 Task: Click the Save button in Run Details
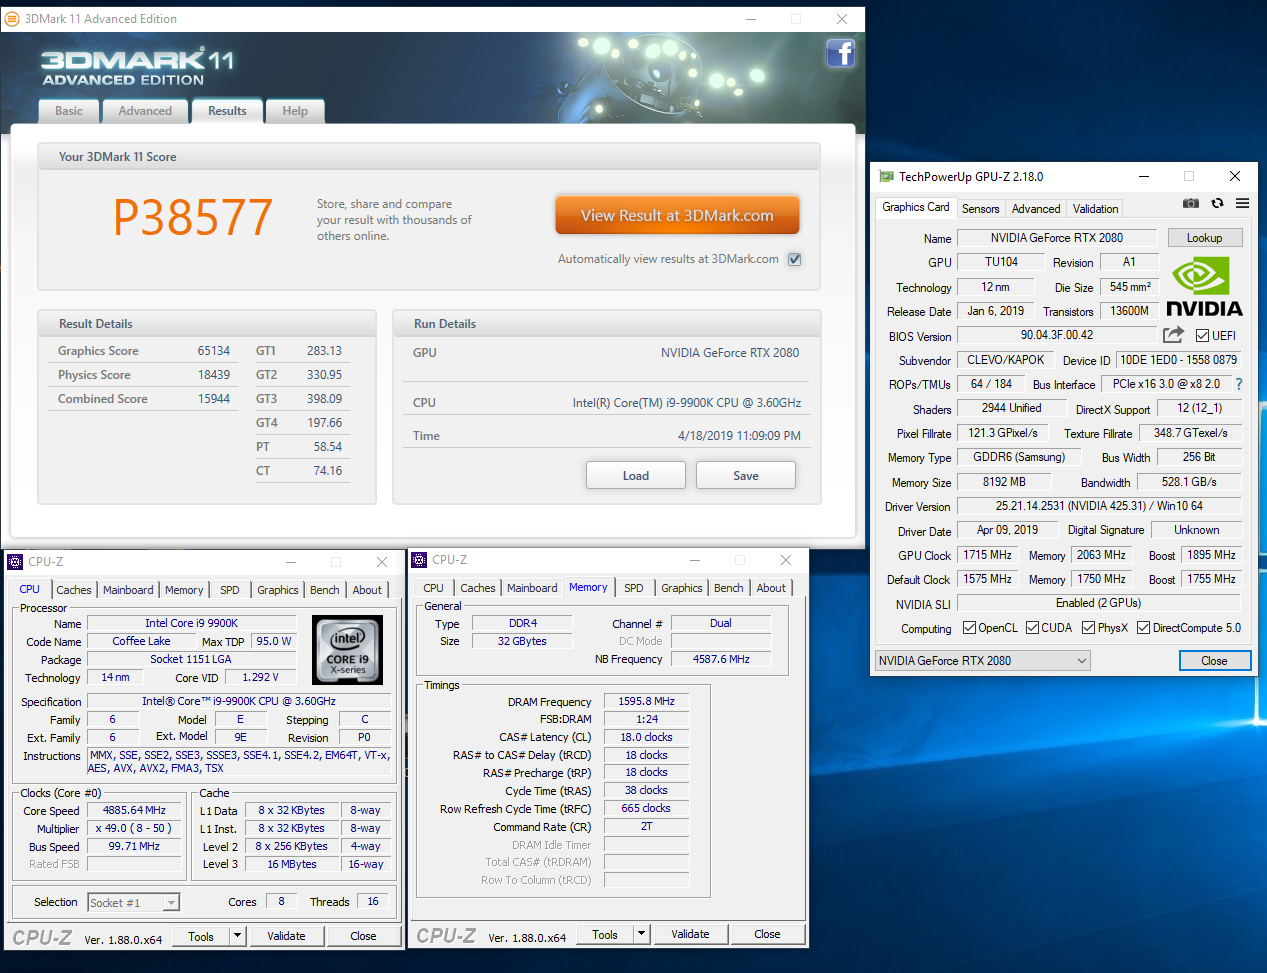746,475
